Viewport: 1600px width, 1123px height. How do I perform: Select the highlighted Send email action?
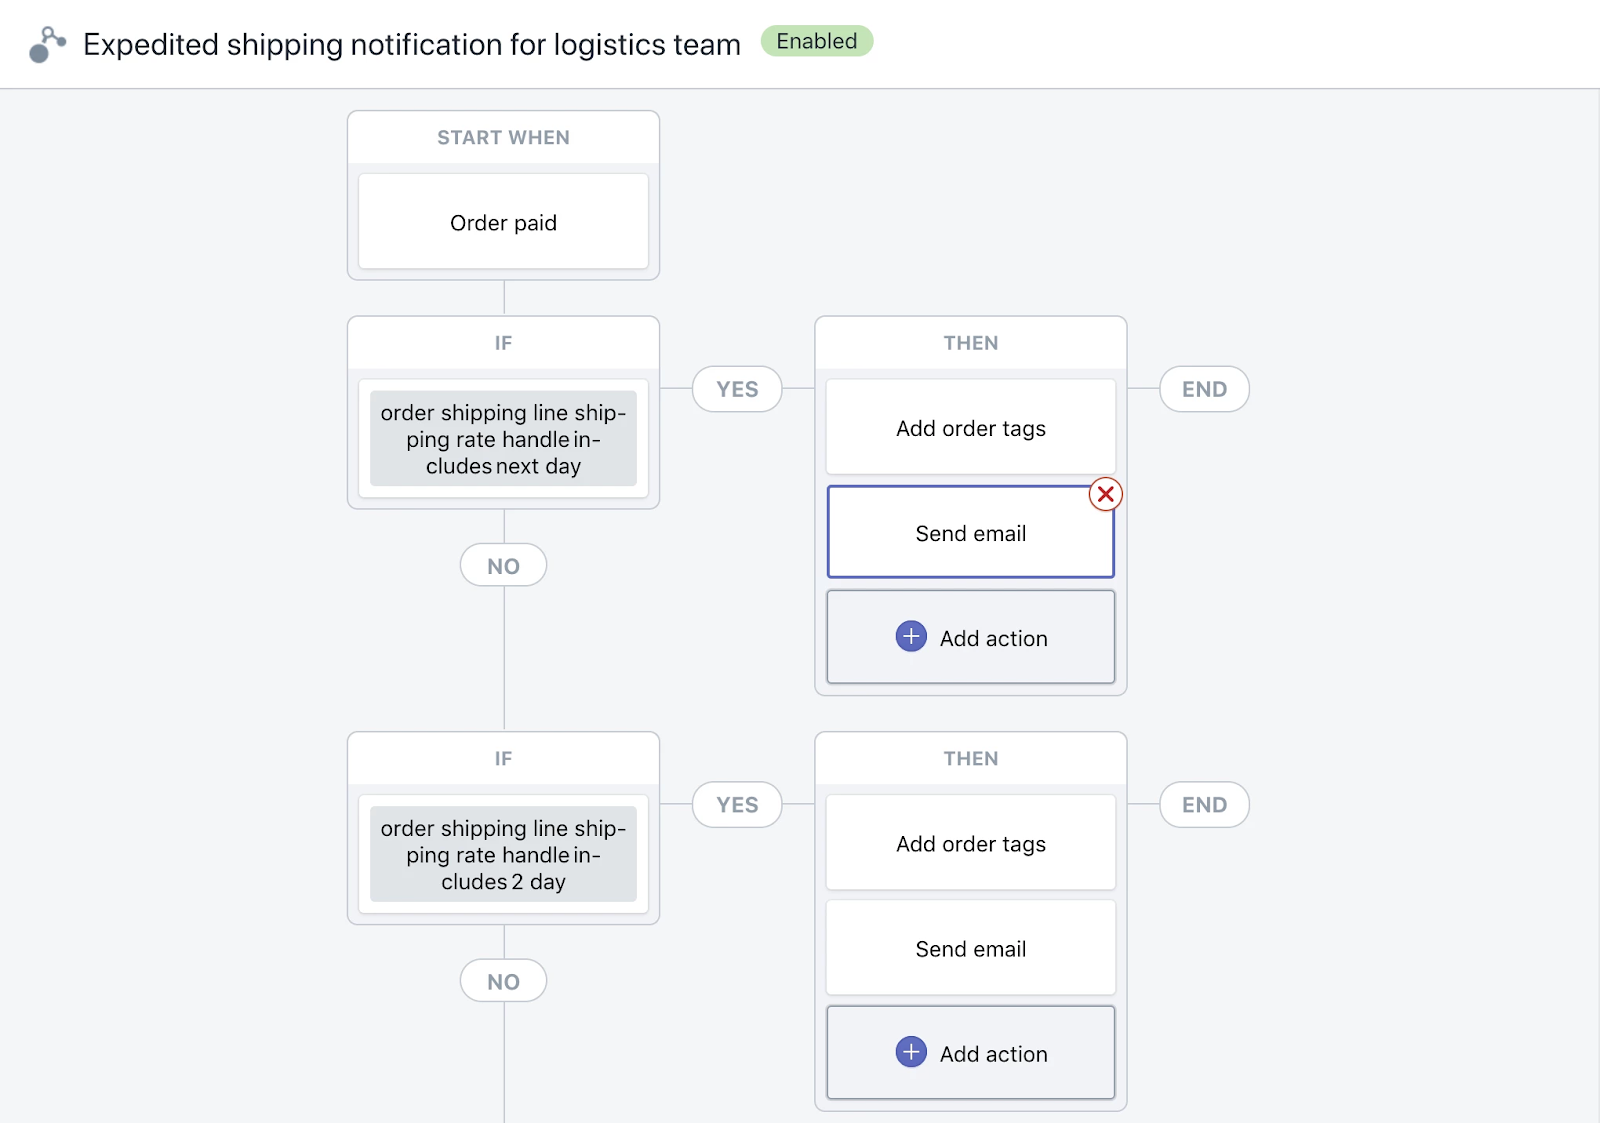[970, 533]
